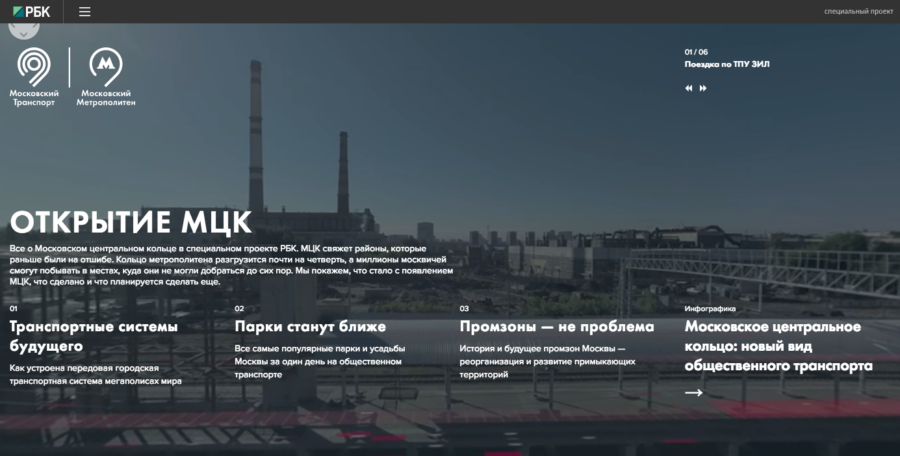Click the РБК logo

pyautogui.click(x=32, y=11)
